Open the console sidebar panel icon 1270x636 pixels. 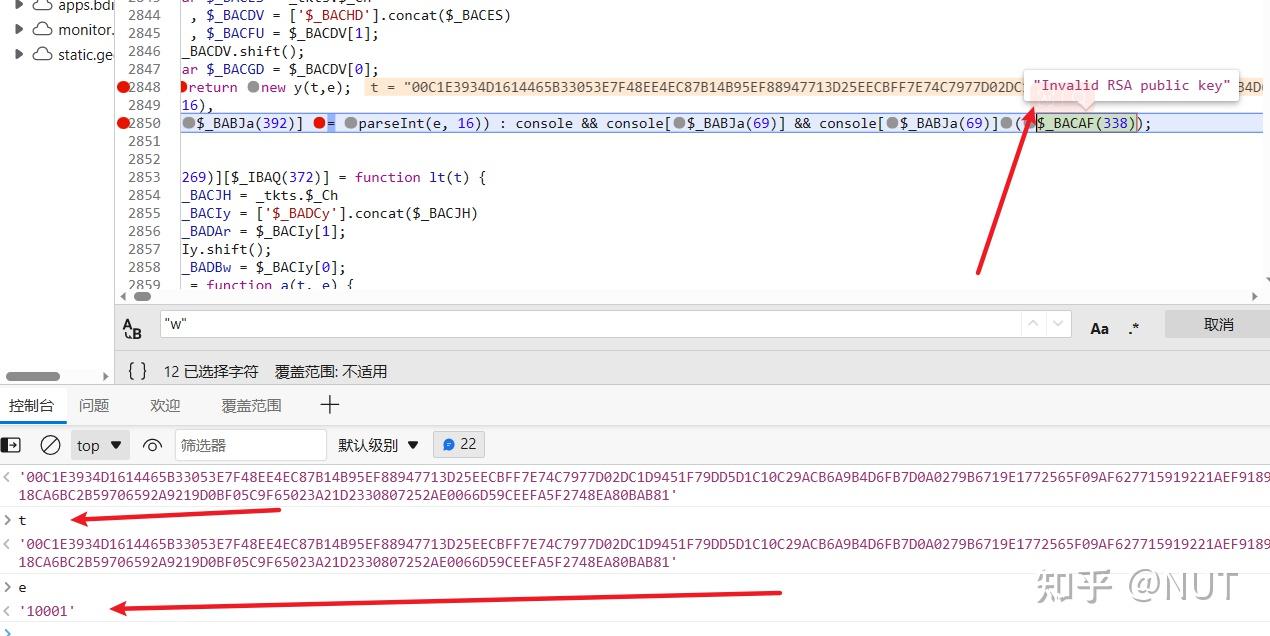point(12,444)
